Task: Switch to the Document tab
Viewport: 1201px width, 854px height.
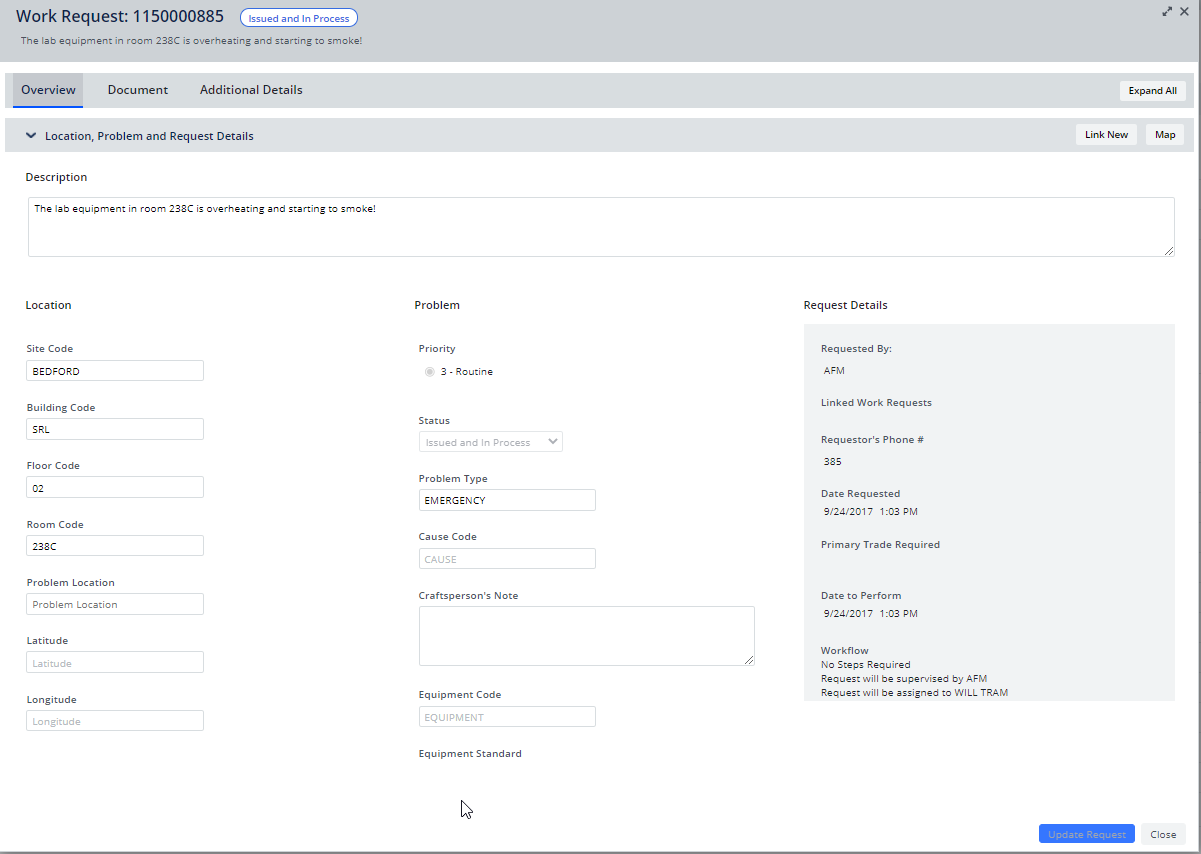Action: (x=137, y=89)
